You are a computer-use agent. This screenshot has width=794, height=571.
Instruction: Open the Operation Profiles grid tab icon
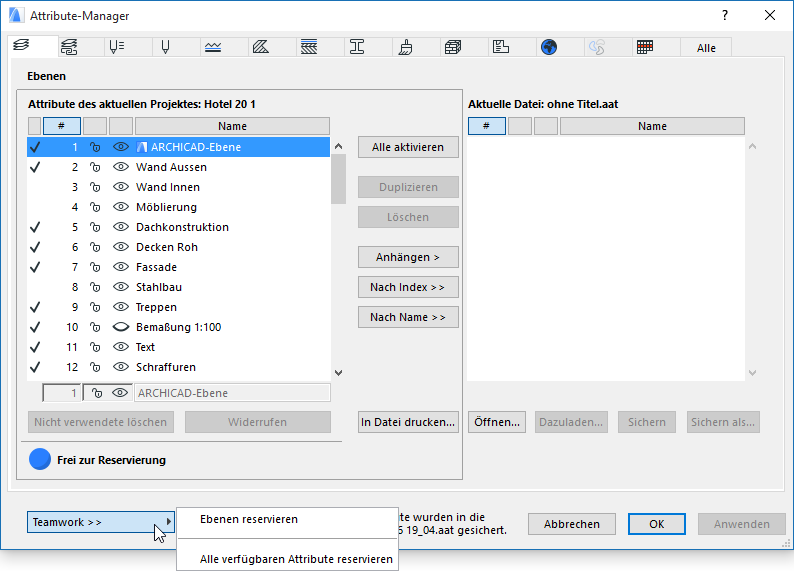645,47
